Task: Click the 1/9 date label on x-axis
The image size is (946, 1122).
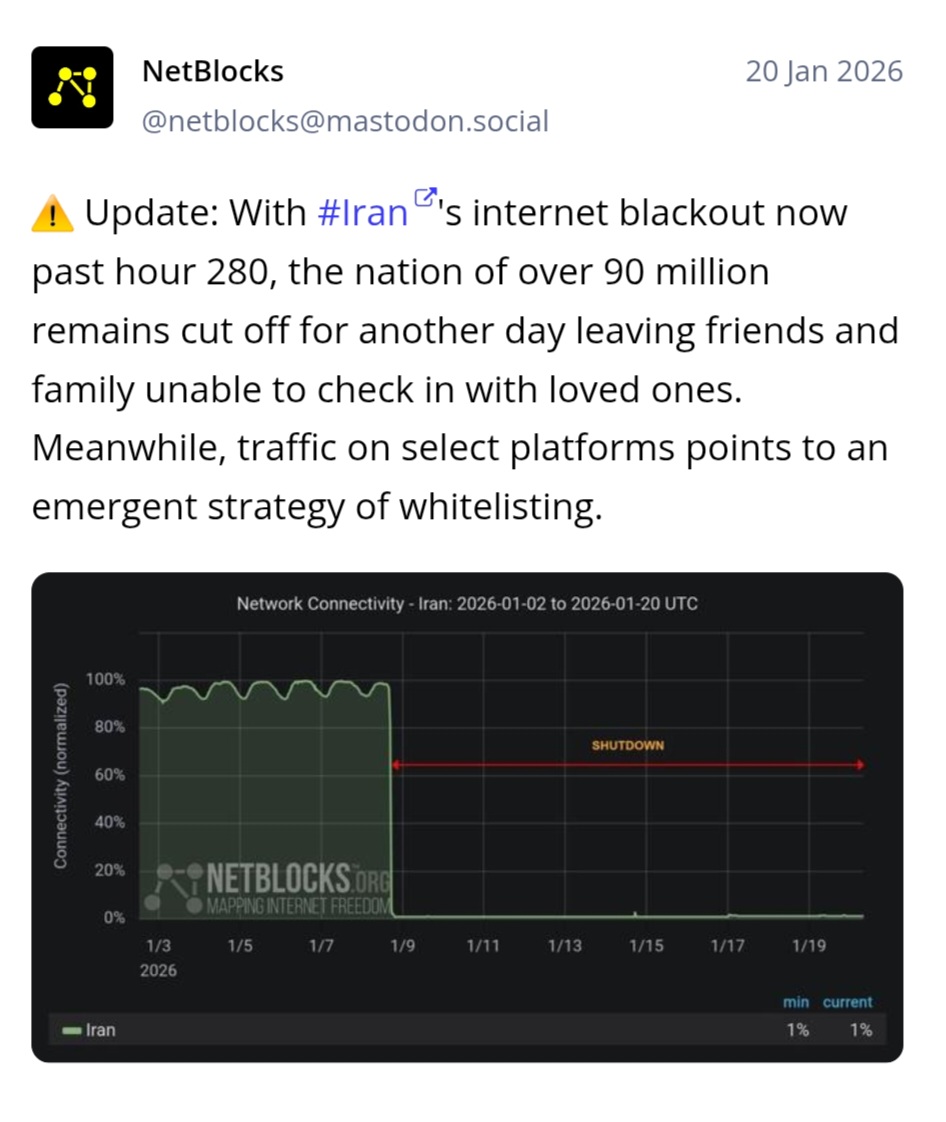Action: pyautogui.click(x=402, y=946)
